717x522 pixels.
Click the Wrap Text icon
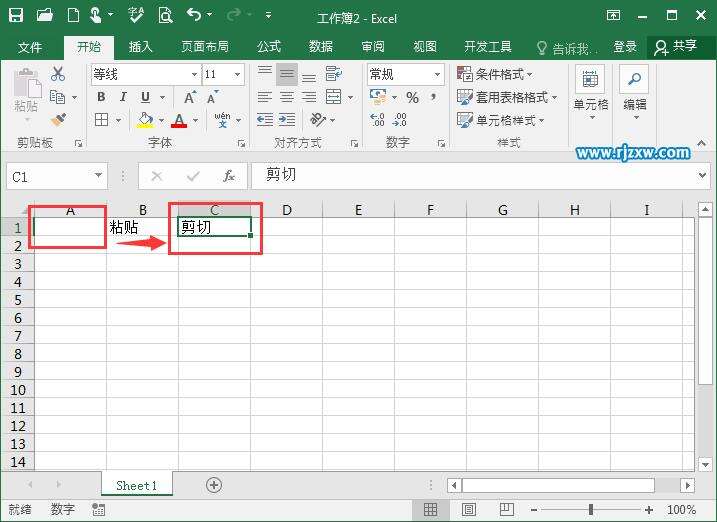[334, 74]
